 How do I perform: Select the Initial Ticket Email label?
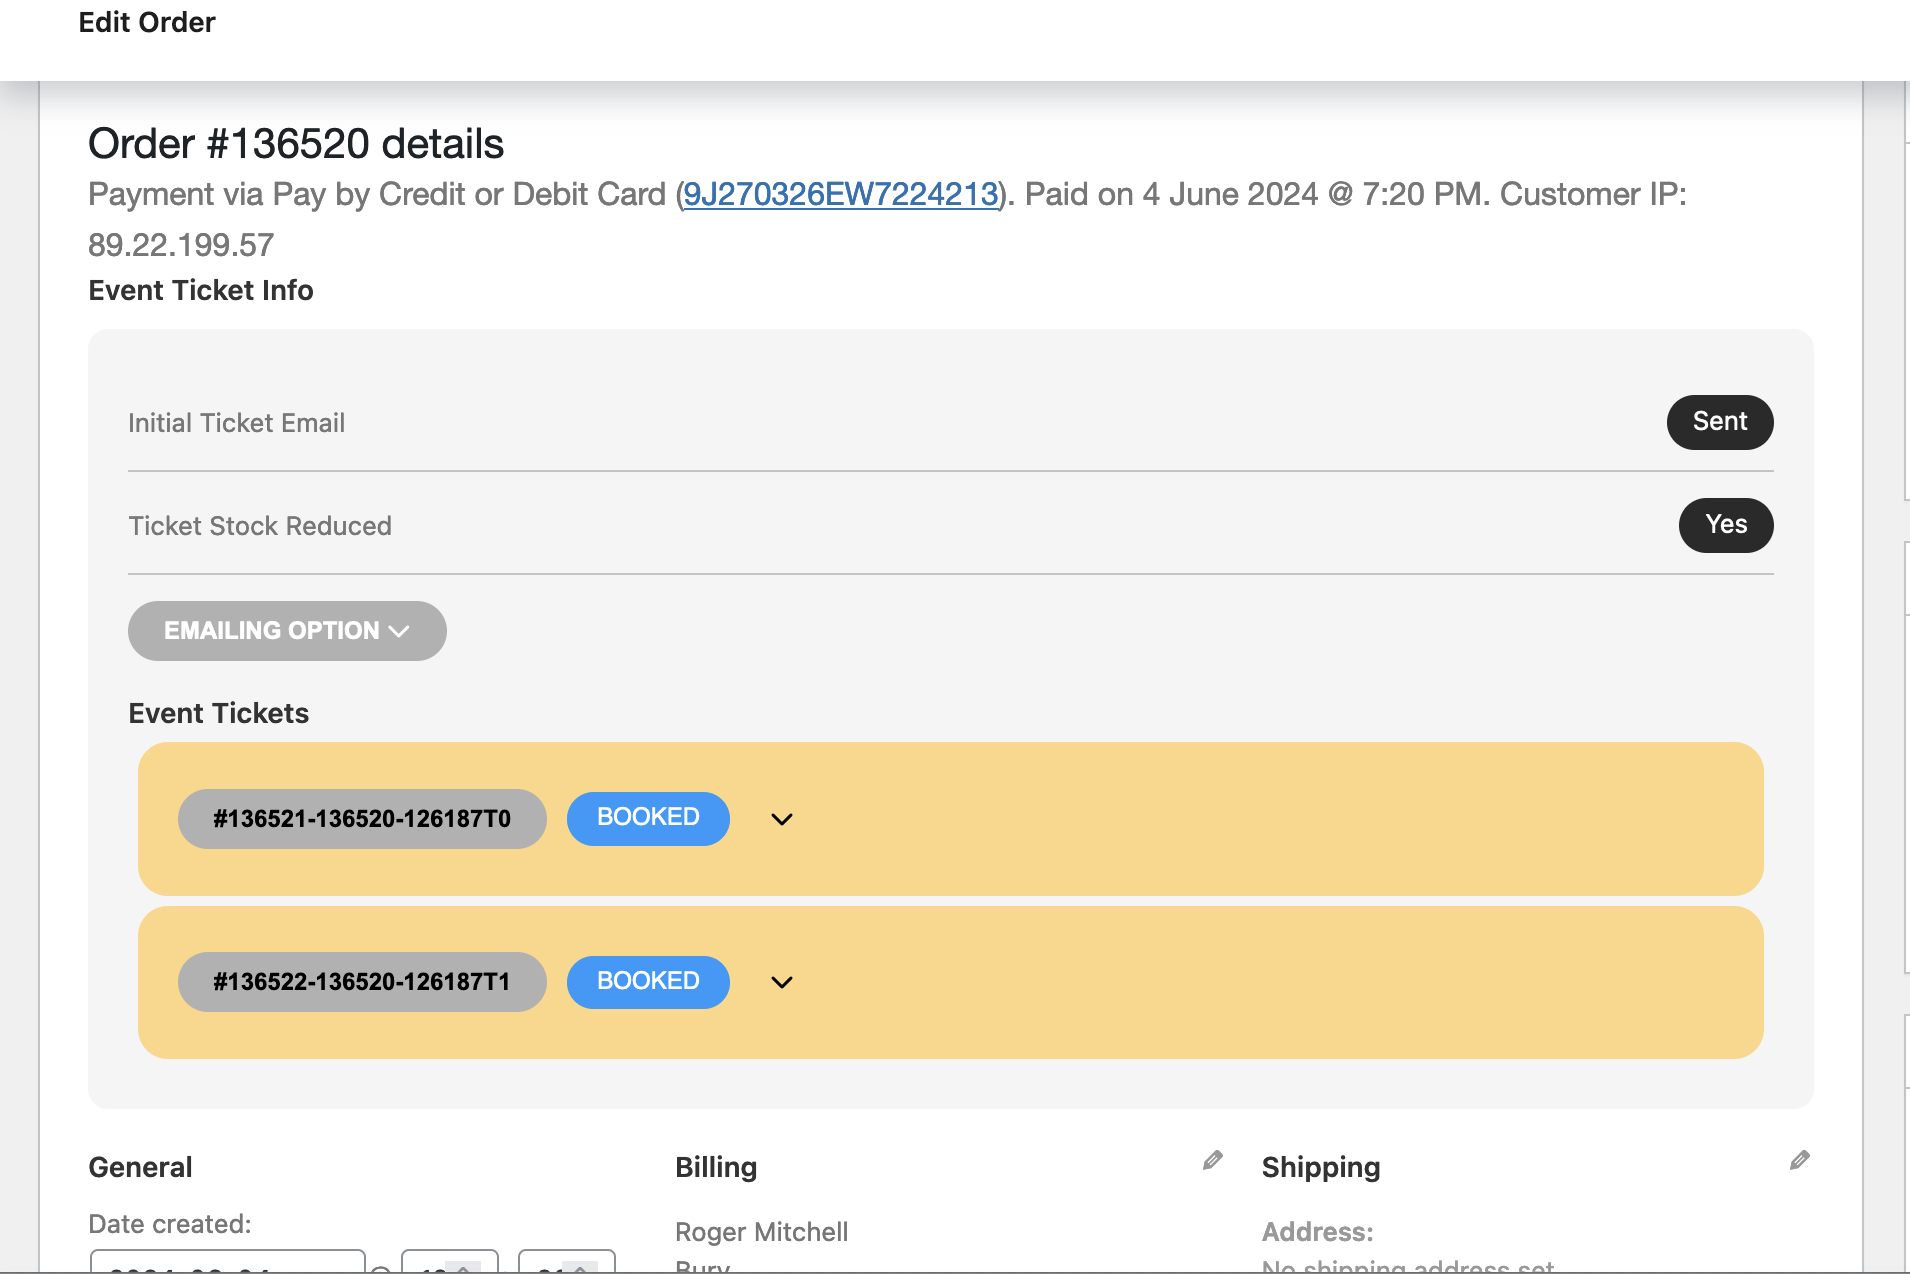[237, 423]
